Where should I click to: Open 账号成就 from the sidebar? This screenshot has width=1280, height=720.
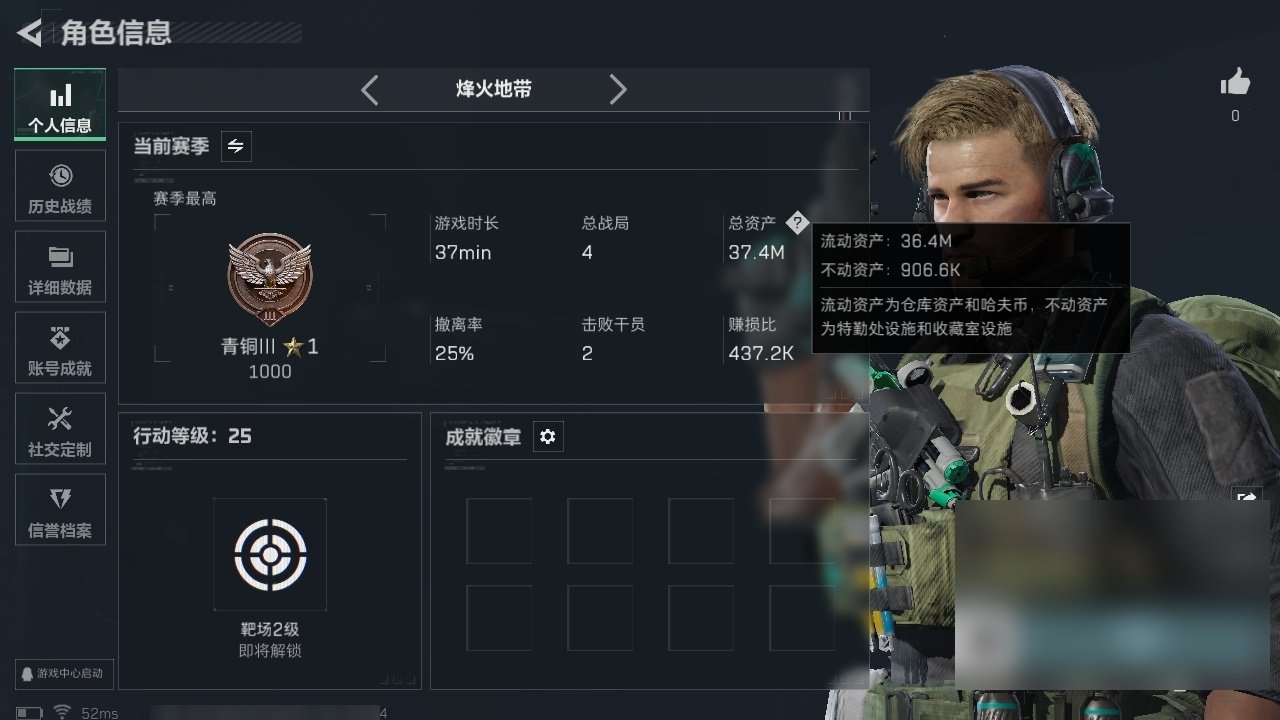tap(60, 351)
